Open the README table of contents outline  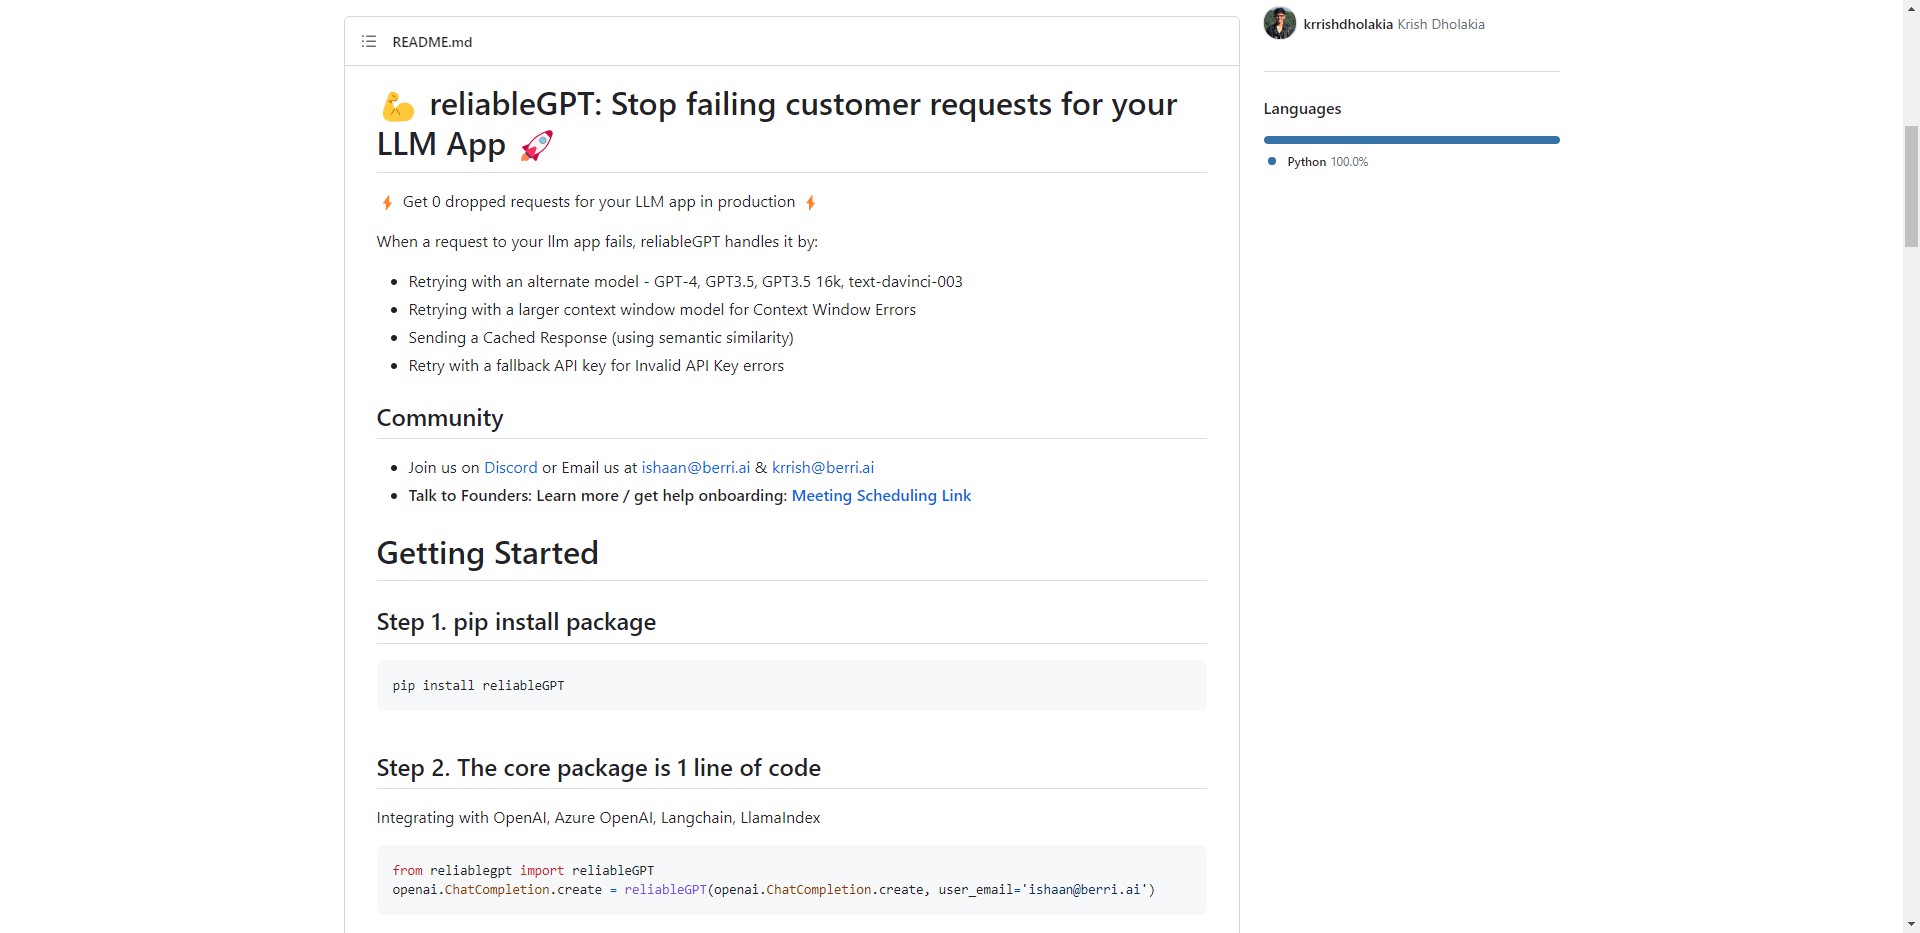(x=369, y=42)
